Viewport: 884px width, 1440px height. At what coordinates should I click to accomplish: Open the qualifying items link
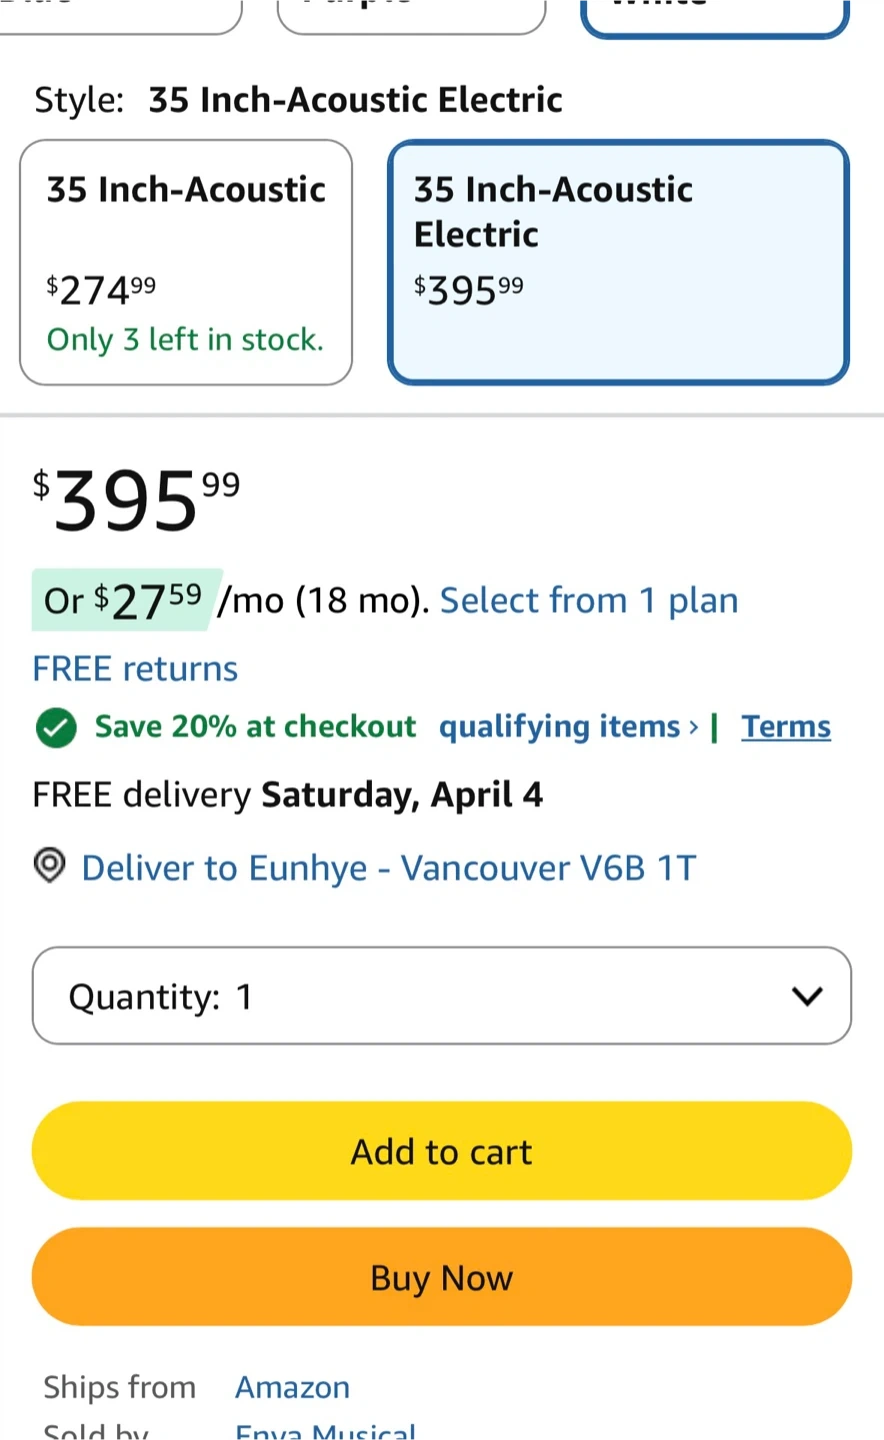(568, 727)
